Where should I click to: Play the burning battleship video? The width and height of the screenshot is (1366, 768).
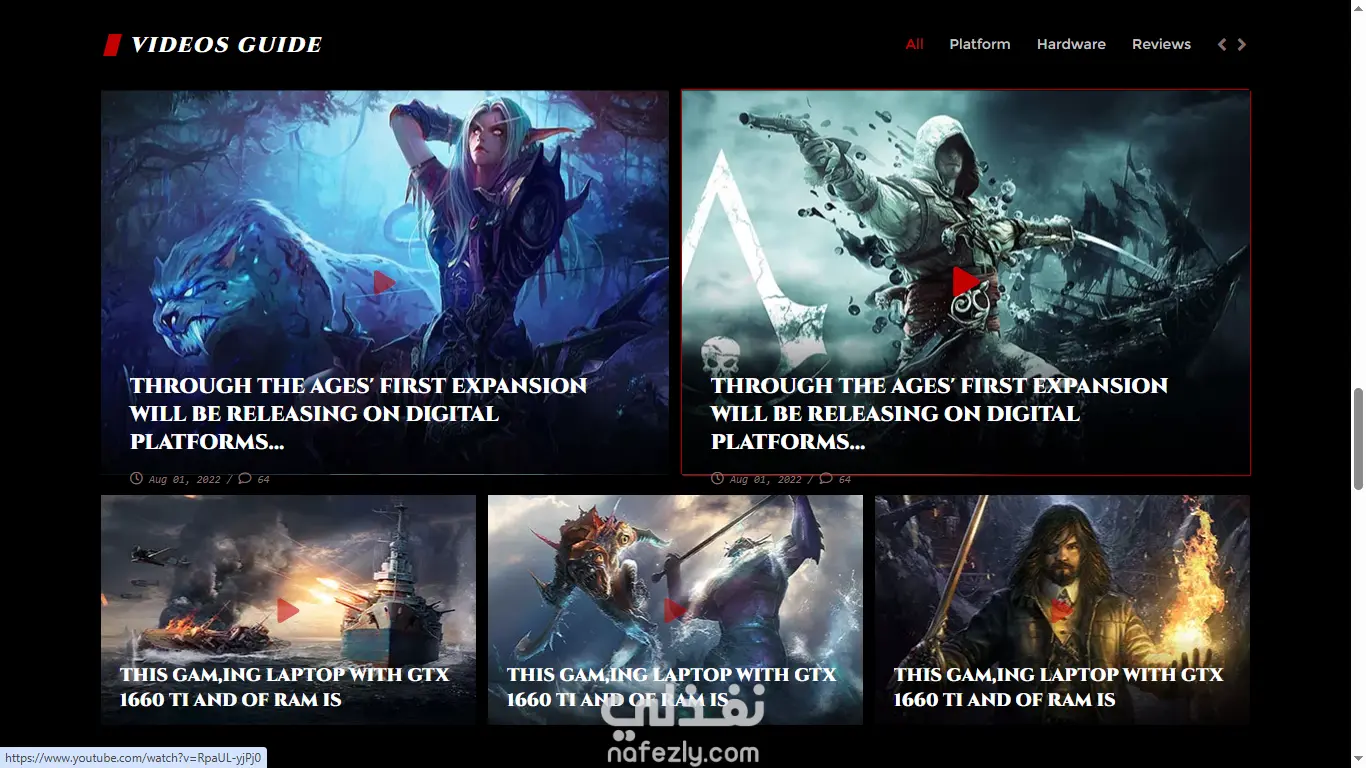pyautogui.click(x=288, y=610)
